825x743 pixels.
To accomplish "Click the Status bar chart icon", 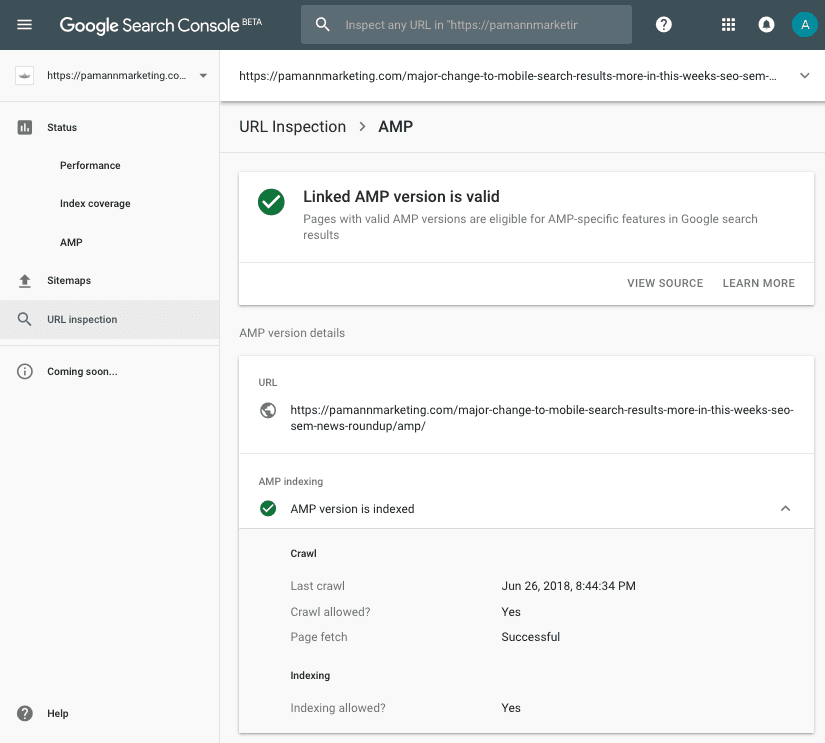I will click(x=25, y=127).
